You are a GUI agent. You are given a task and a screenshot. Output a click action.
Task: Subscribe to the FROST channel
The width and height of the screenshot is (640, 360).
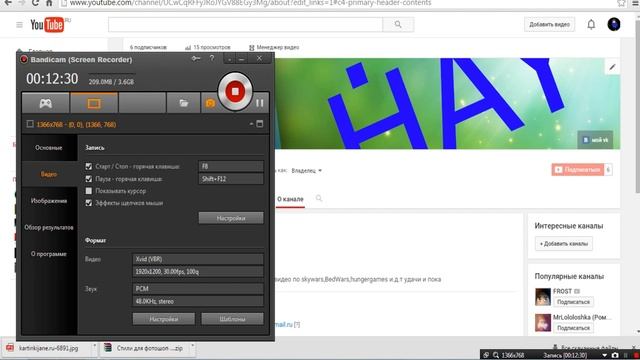click(573, 302)
